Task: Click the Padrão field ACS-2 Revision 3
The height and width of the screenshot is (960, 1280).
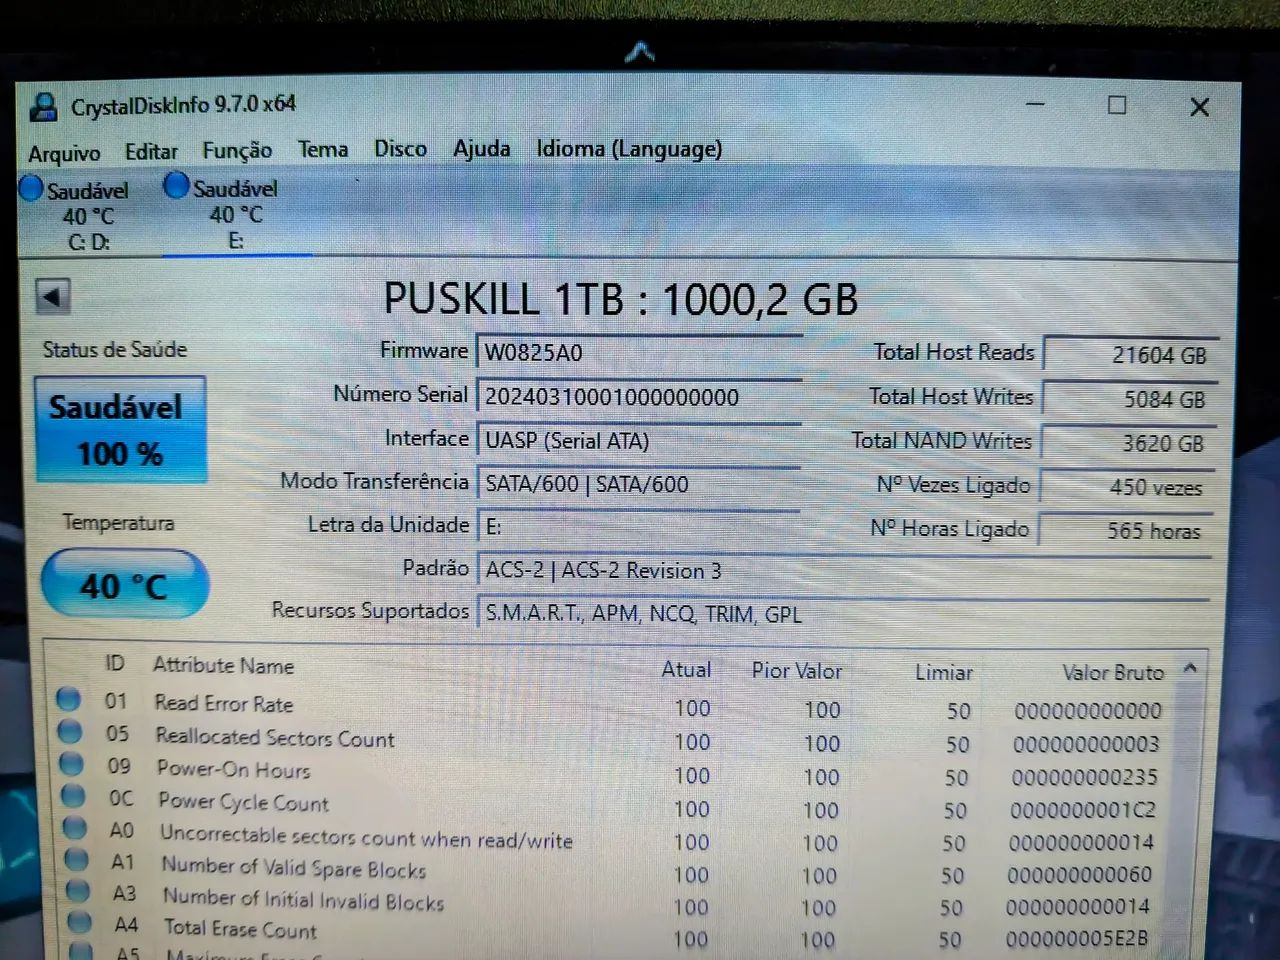Action: (x=844, y=571)
